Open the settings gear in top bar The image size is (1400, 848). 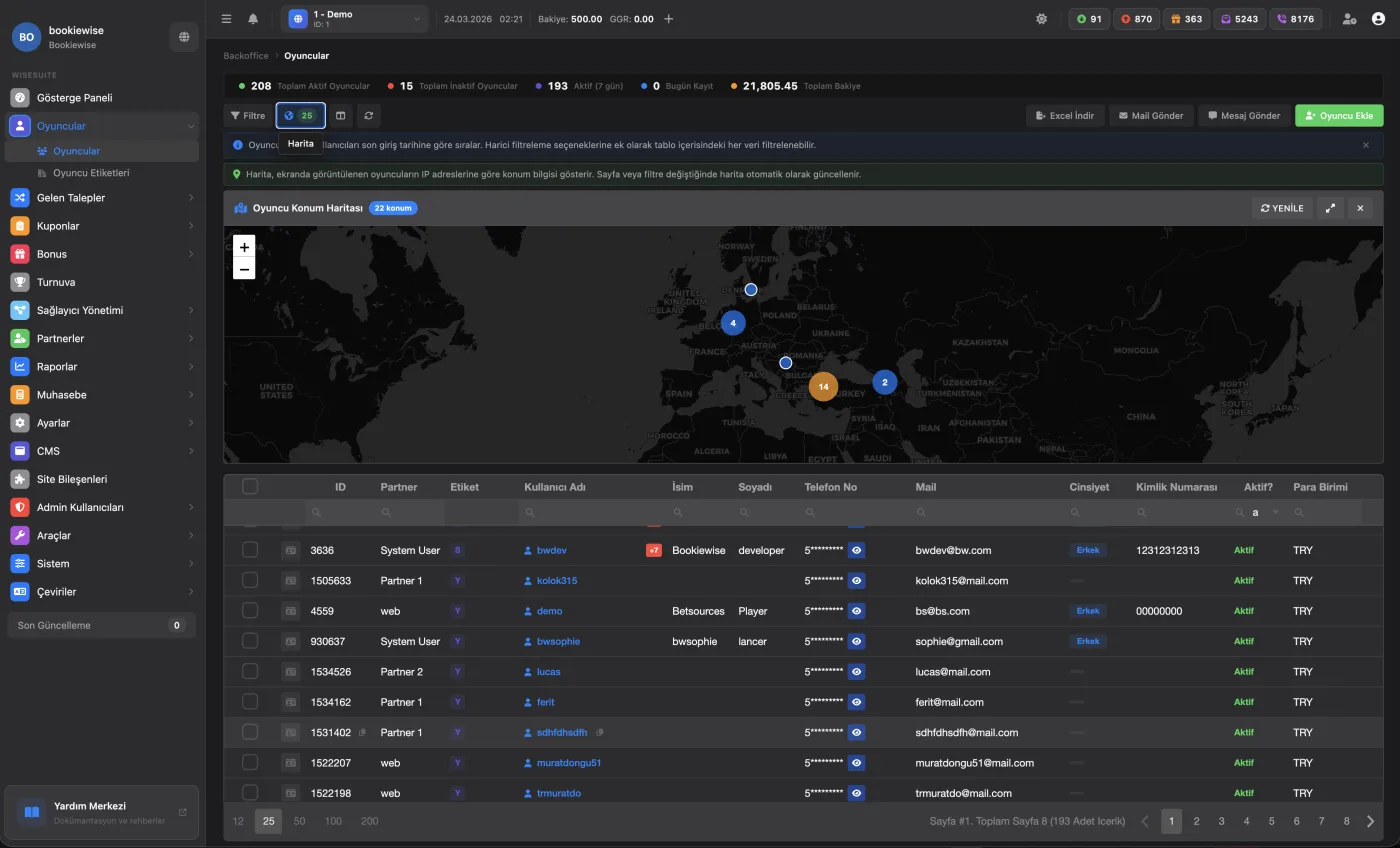[x=1042, y=19]
